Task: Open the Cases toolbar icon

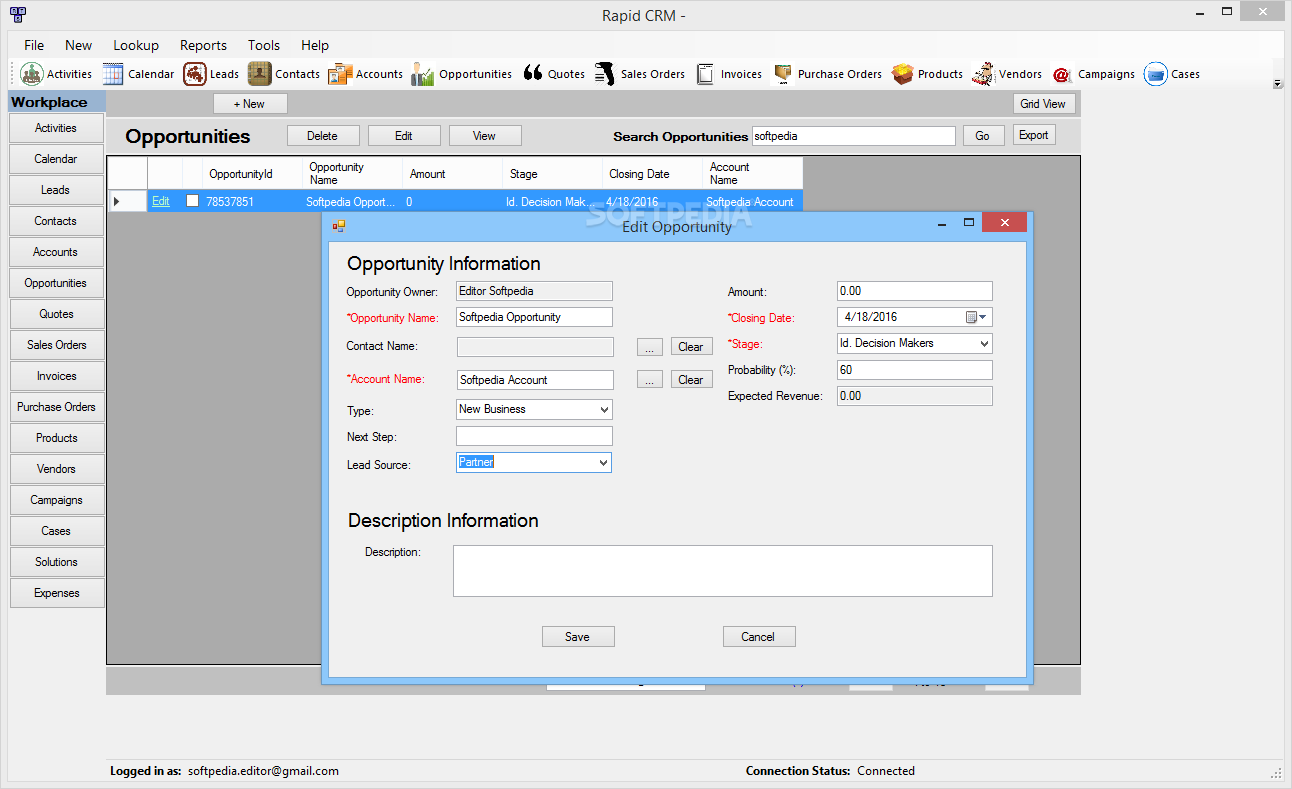Action: click(x=1156, y=74)
